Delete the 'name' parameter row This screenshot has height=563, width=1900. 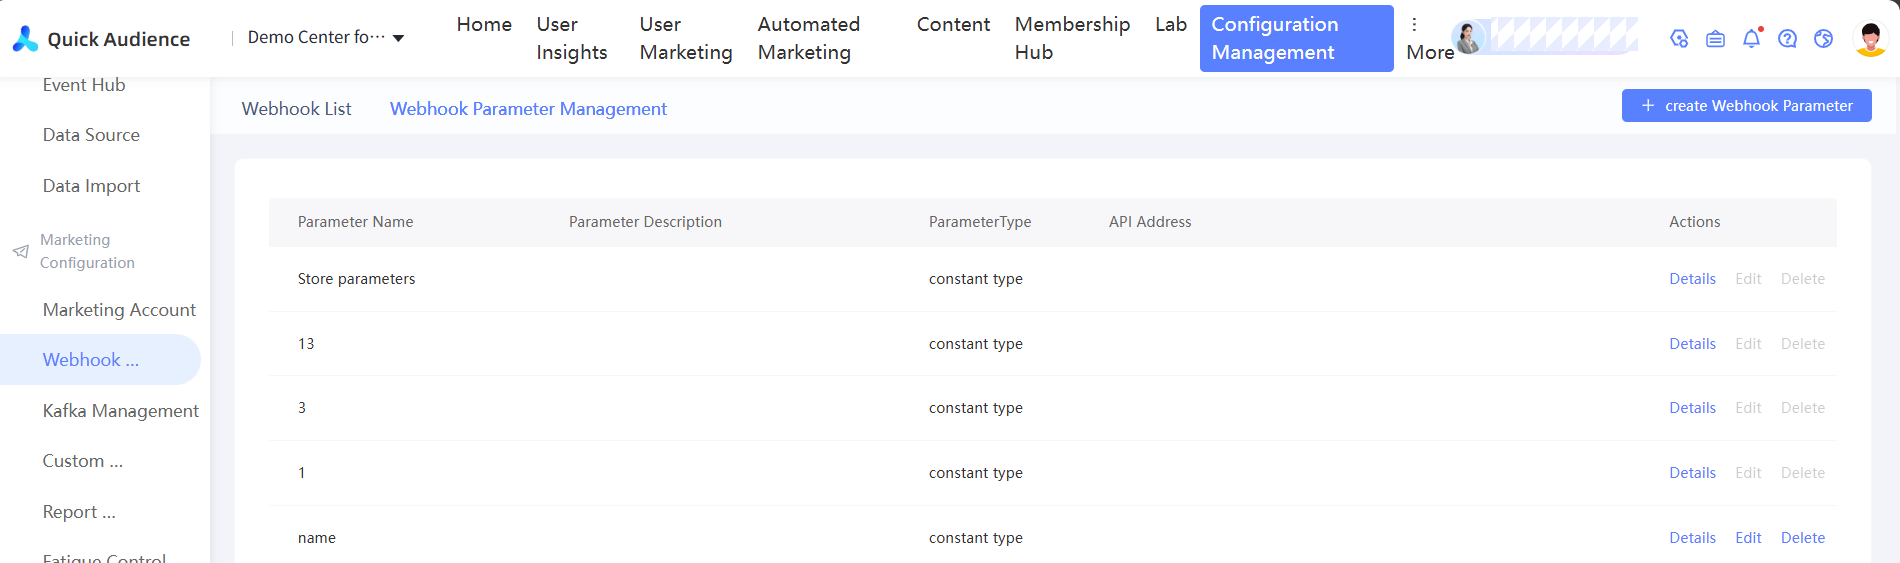[x=1802, y=538]
